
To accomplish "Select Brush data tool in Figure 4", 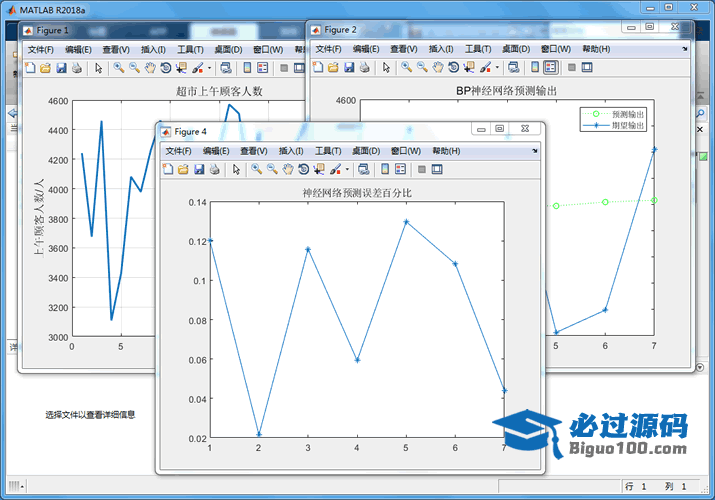I will click(336, 170).
